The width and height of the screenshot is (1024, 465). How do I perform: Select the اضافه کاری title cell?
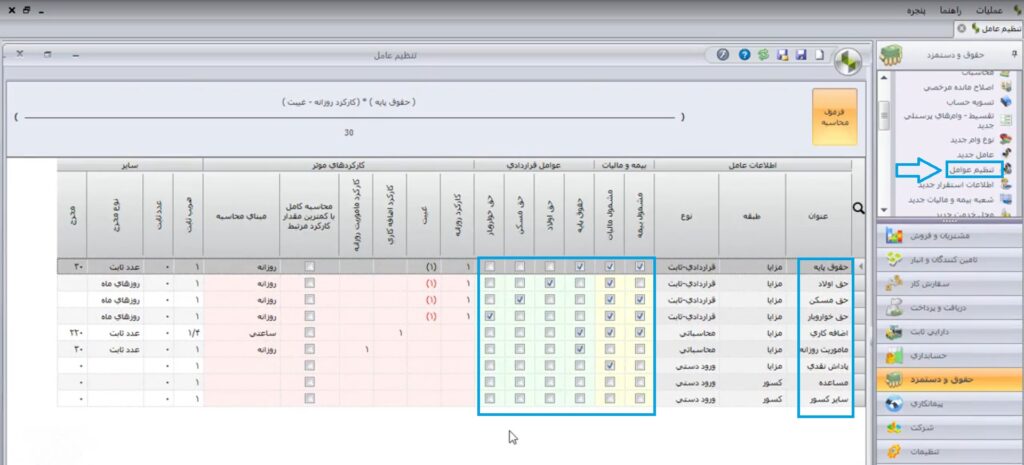point(819,332)
